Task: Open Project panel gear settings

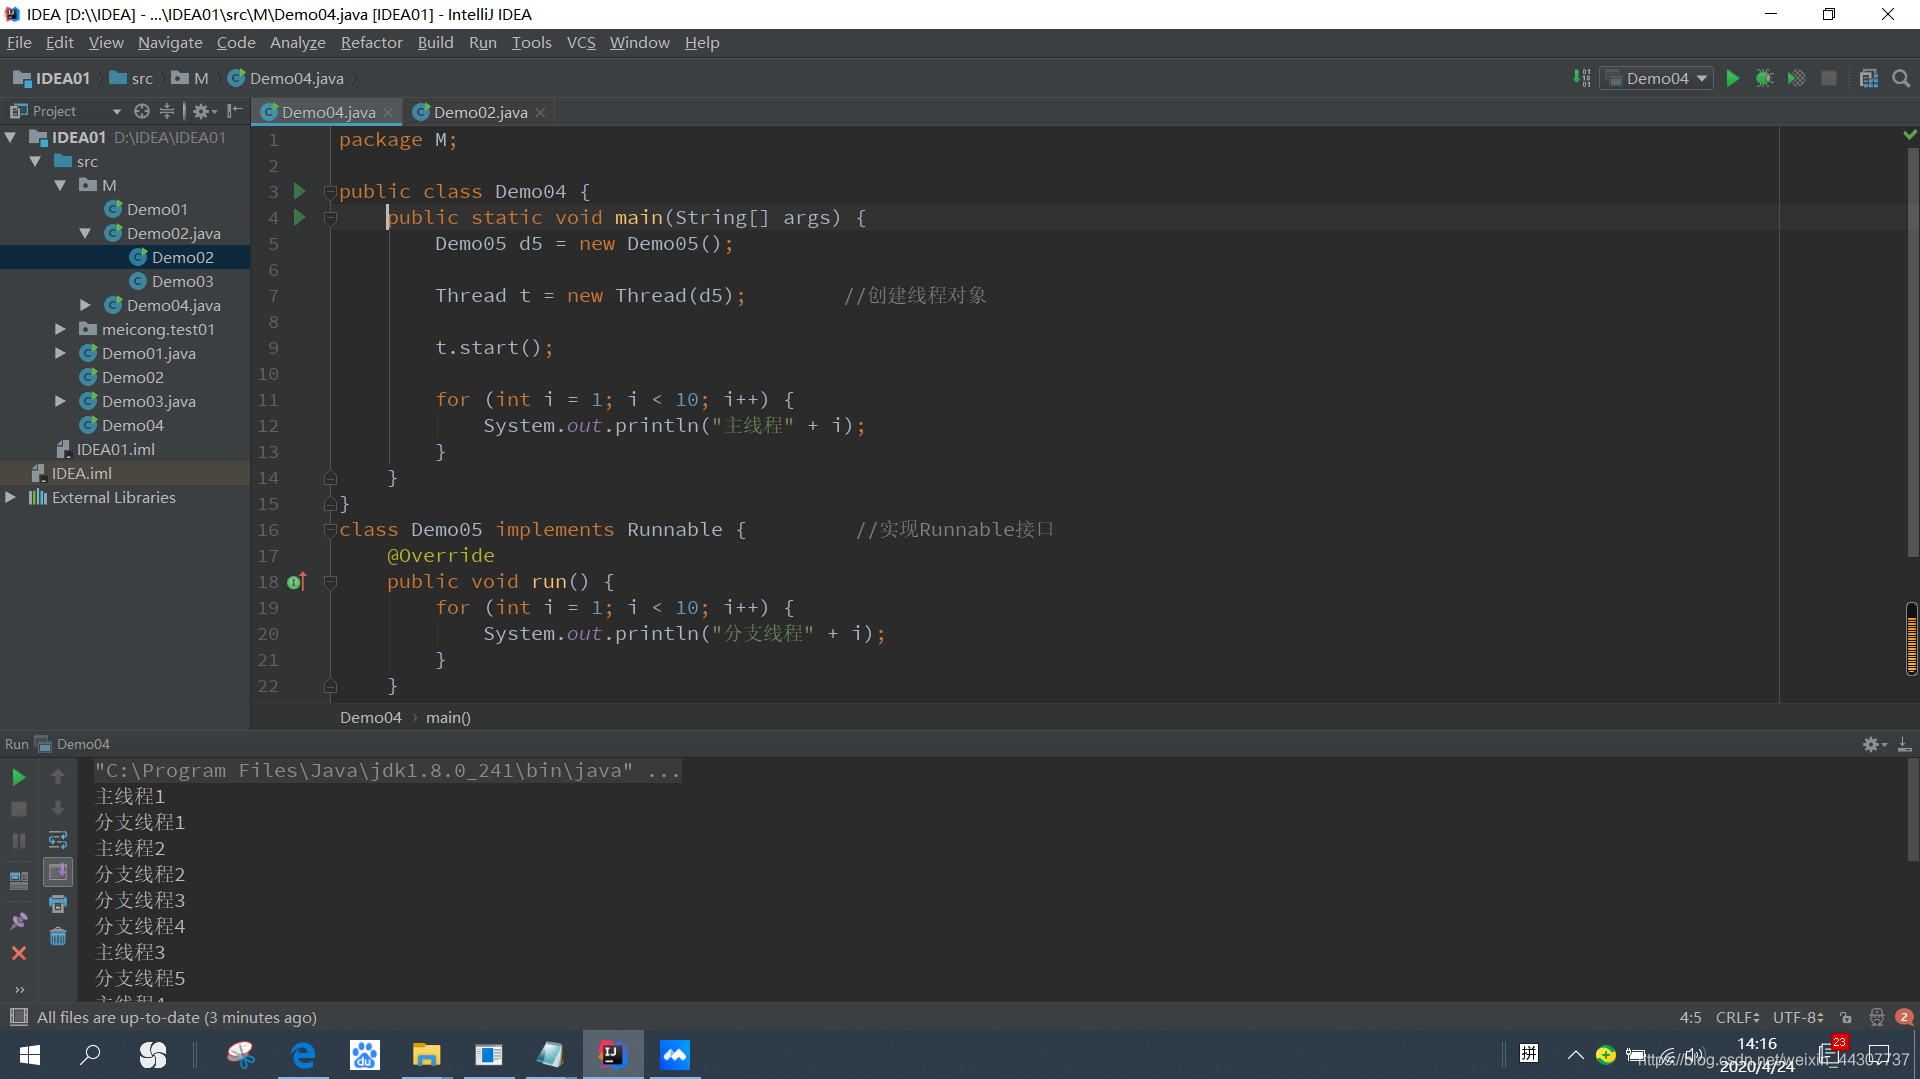Action: click(x=203, y=111)
